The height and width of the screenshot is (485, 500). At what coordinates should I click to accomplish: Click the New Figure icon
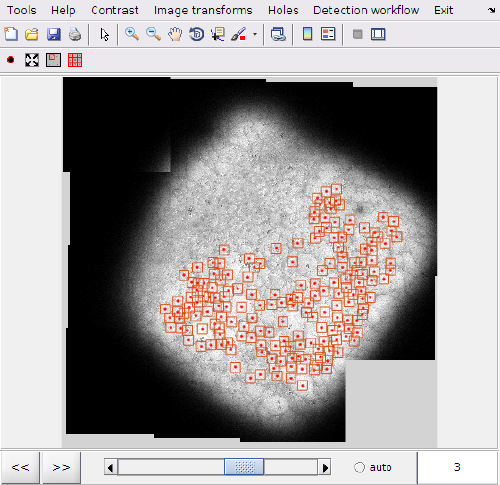[x=11, y=34]
